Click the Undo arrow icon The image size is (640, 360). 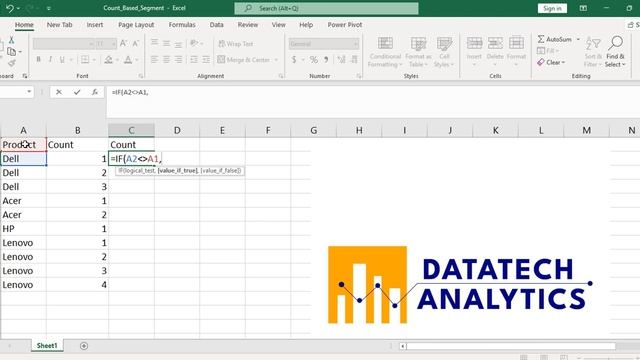(9, 8)
